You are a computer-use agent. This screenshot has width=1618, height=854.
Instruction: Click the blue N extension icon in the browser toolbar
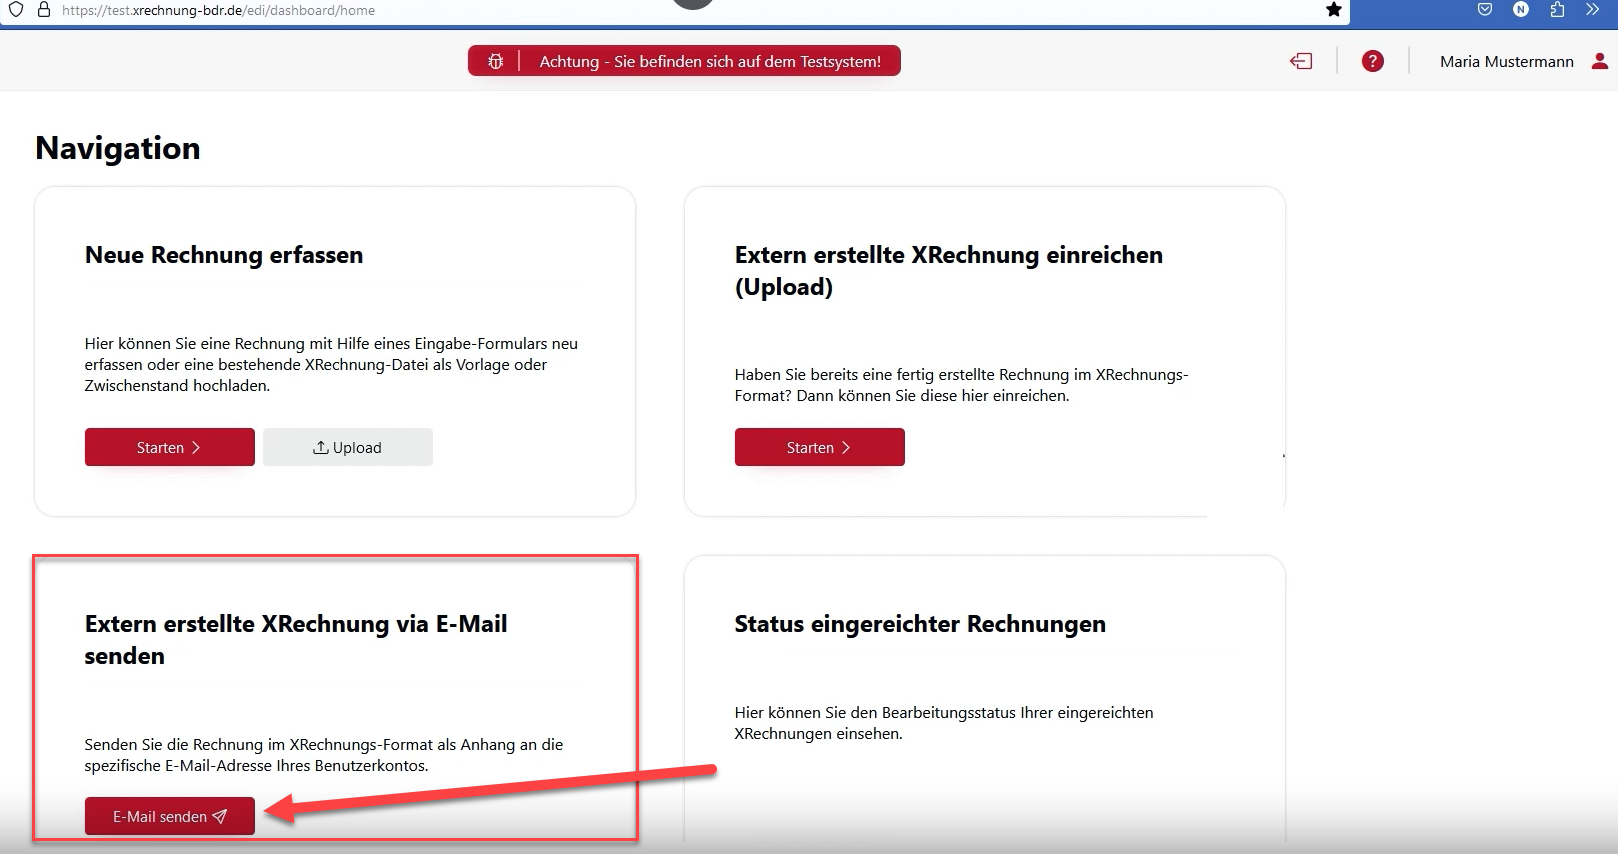point(1521,10)
